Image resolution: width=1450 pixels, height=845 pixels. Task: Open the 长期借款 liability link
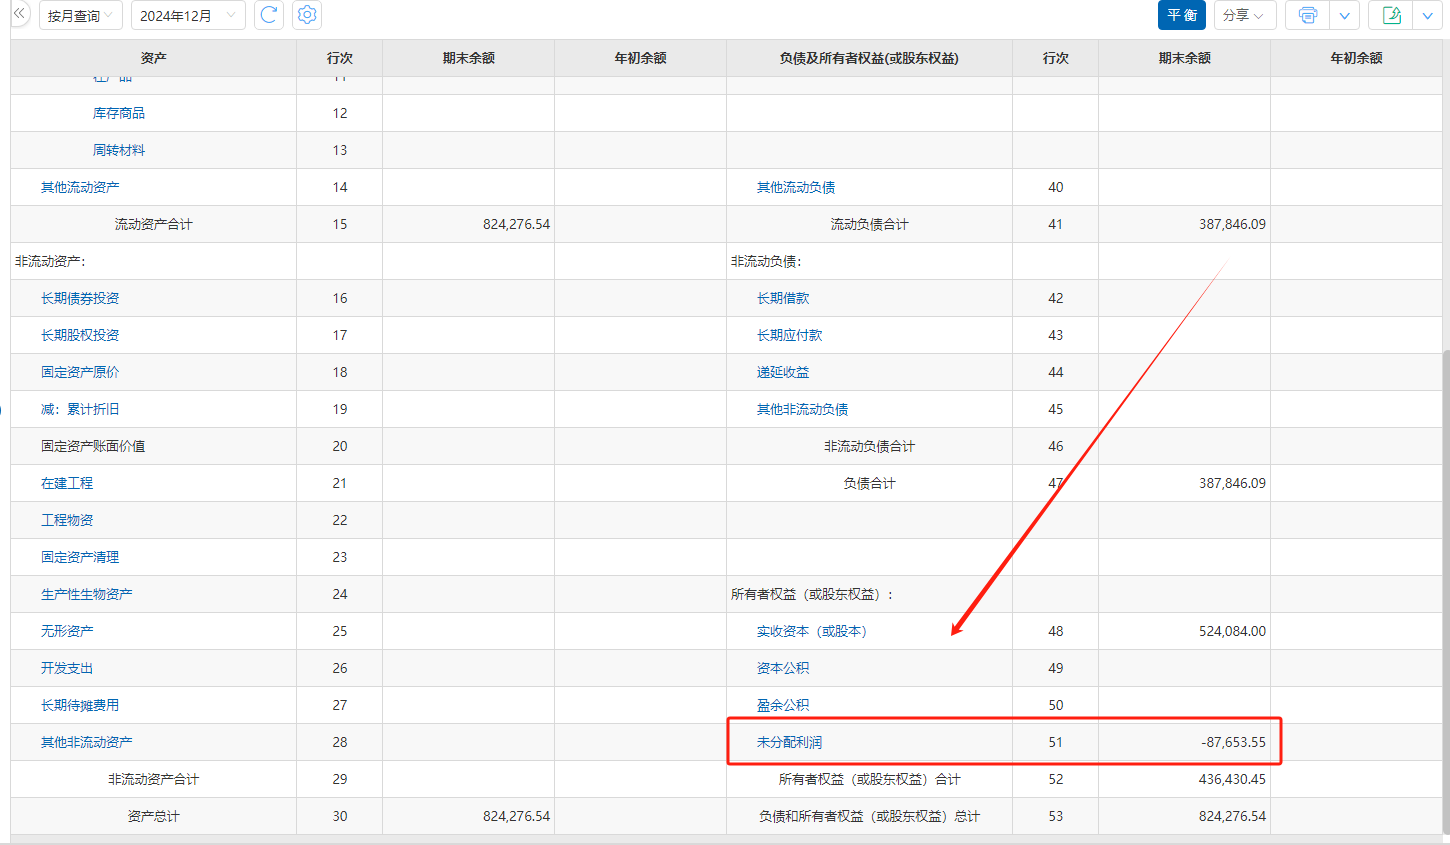783,298
